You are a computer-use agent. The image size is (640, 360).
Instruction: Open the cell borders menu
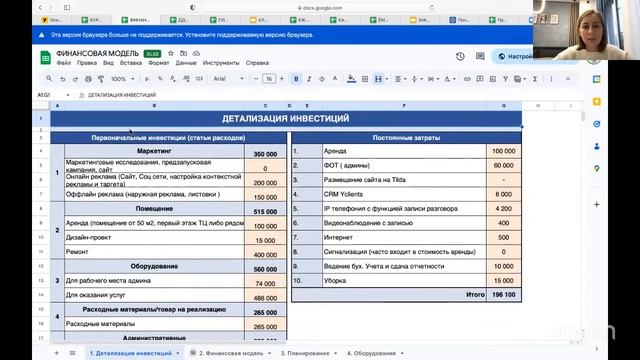click(x=365, y=79)
